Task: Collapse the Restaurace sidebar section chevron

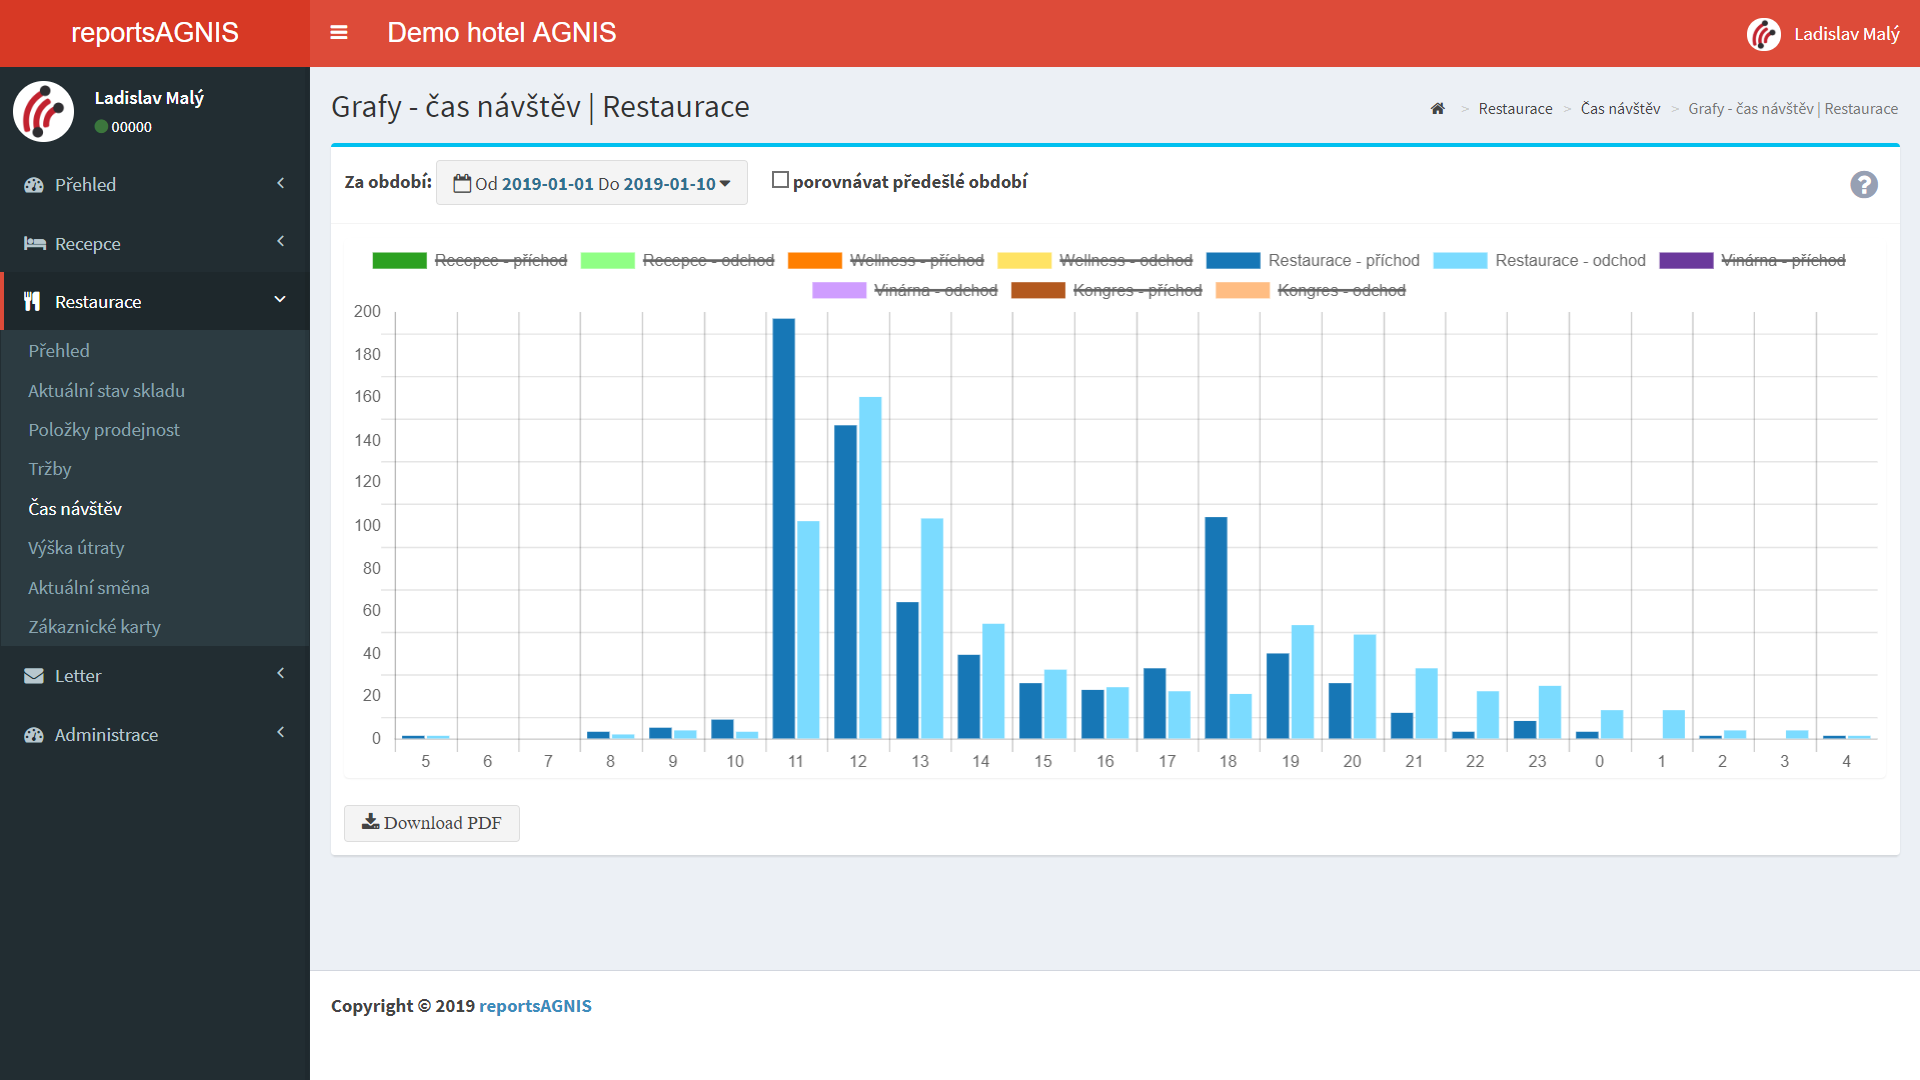Action: point(280,300)
